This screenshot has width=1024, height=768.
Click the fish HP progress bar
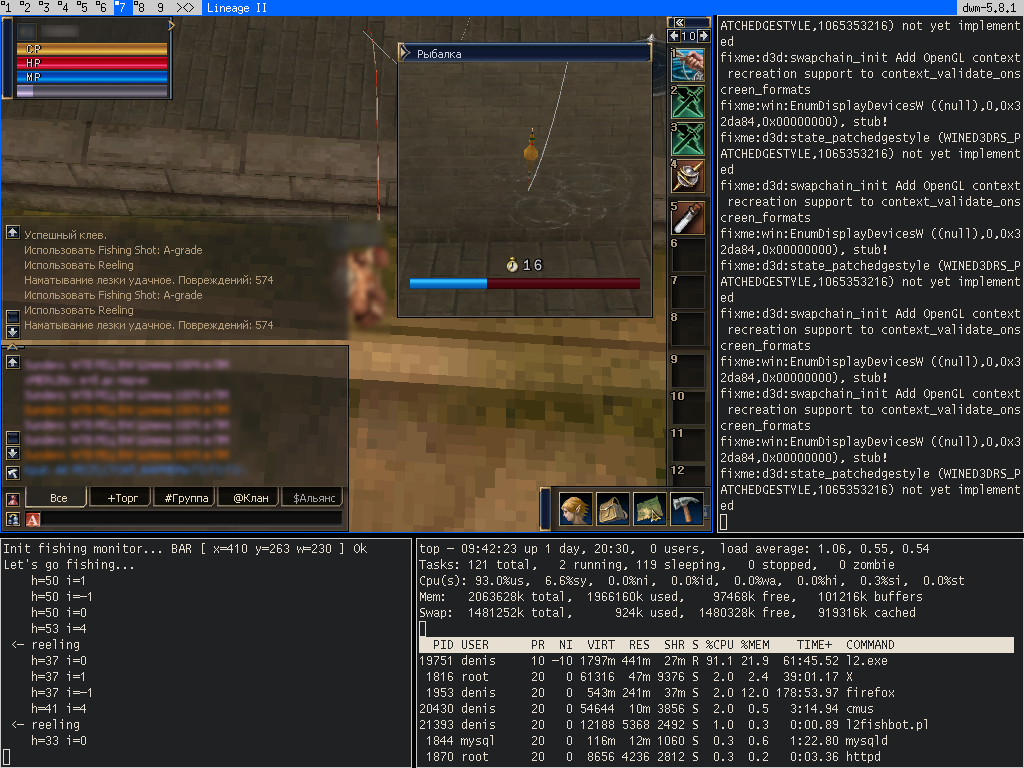pos(524,283)
